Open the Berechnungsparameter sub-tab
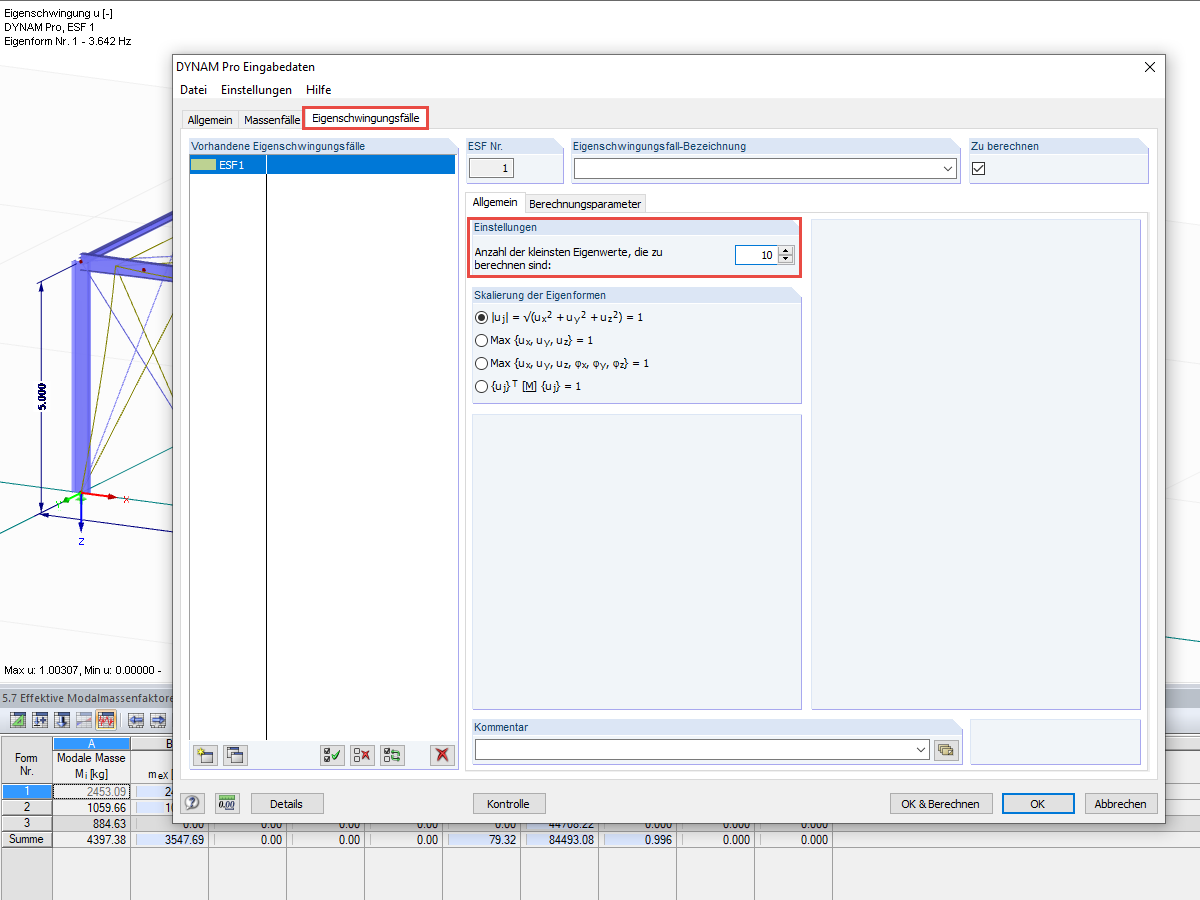This screenshot has width=1200, height=900. 585,204
